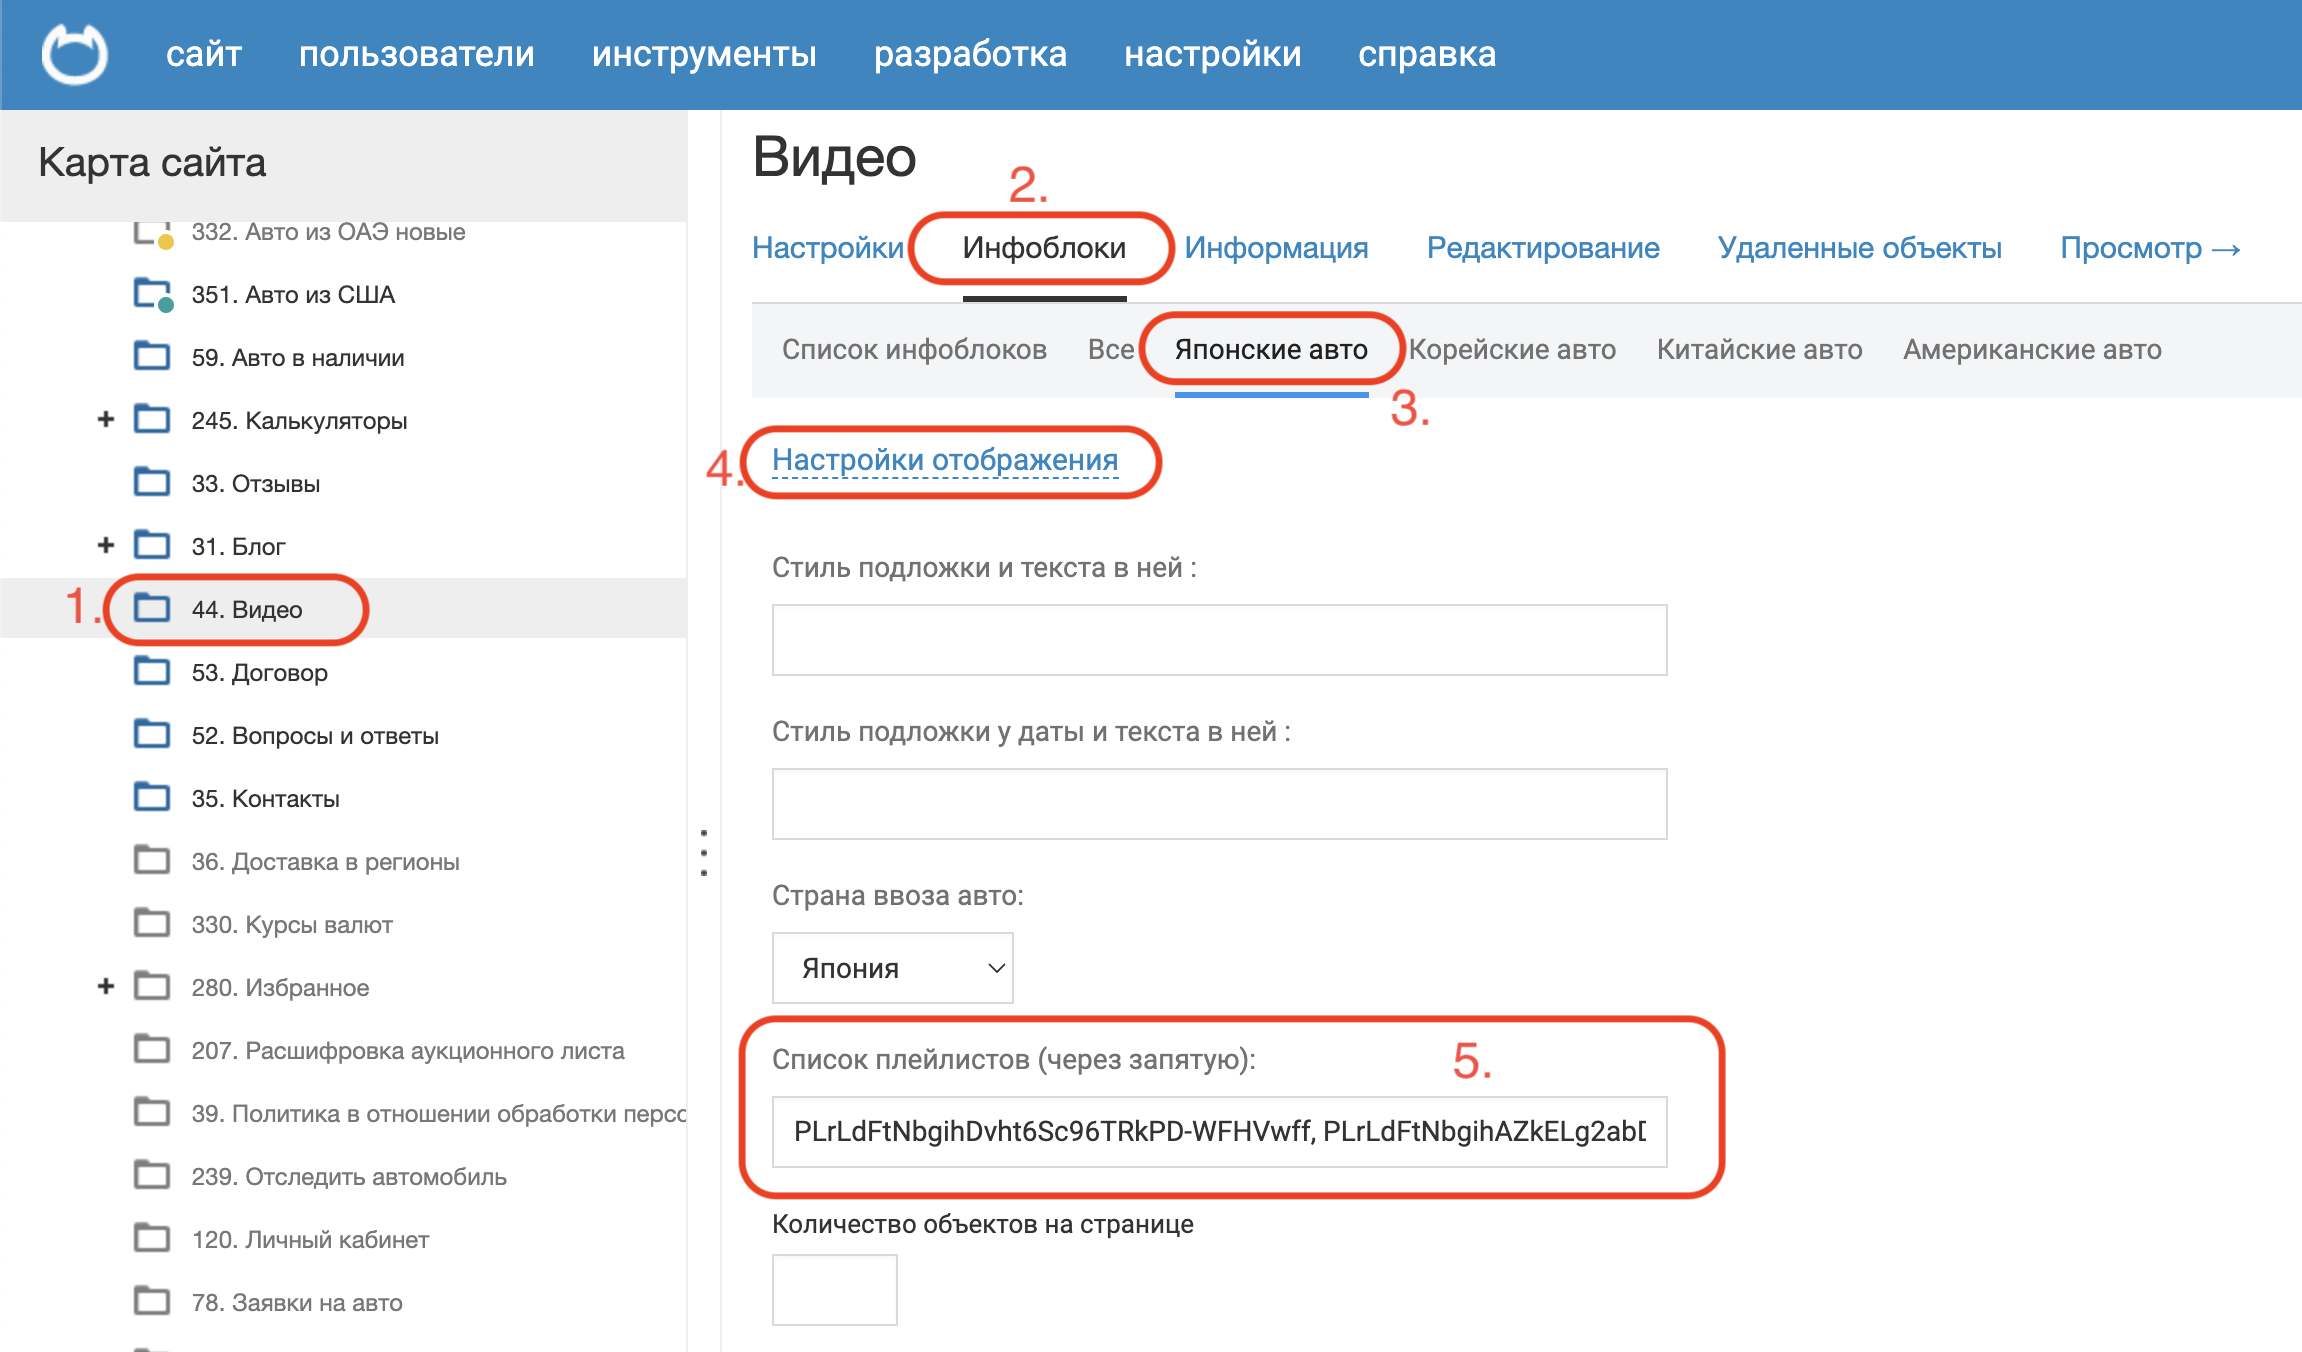Click folder icon of 53. Договор

152,671
